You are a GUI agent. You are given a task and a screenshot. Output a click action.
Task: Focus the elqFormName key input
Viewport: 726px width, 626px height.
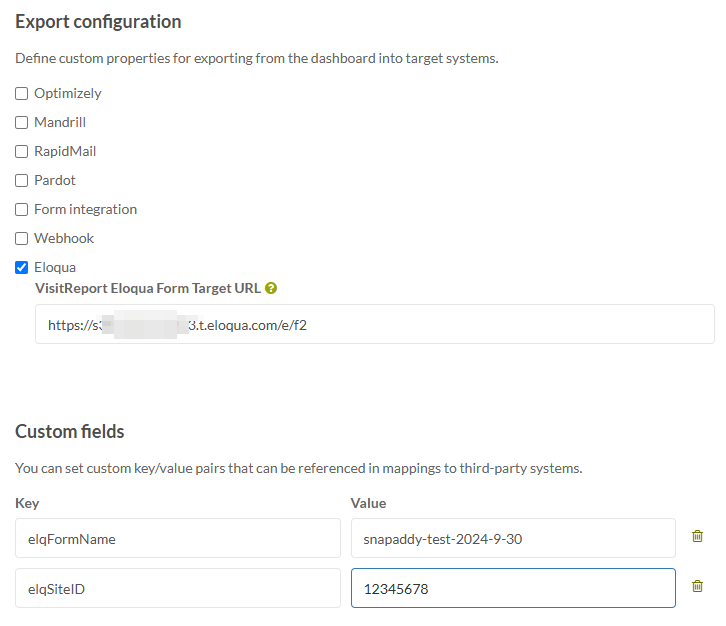pos(178,538)
